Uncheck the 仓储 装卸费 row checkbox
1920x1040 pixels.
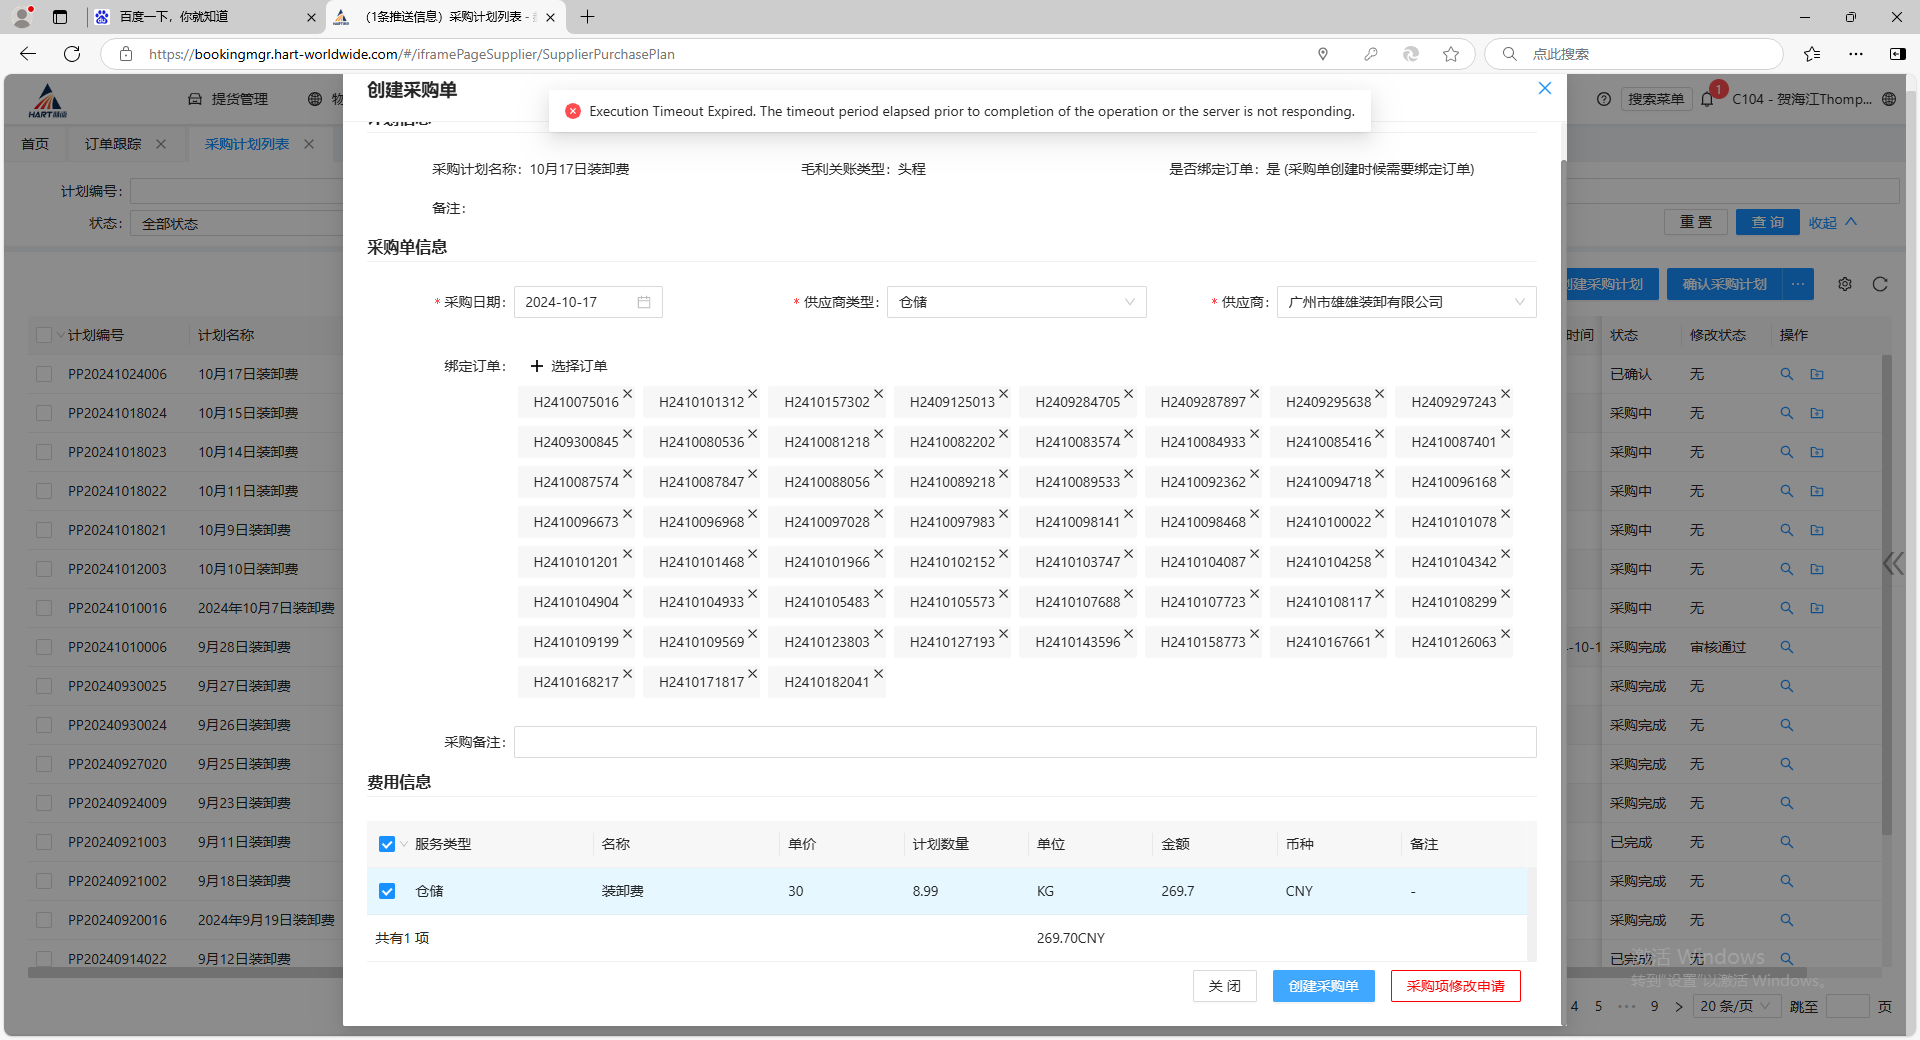coord(387,891)
